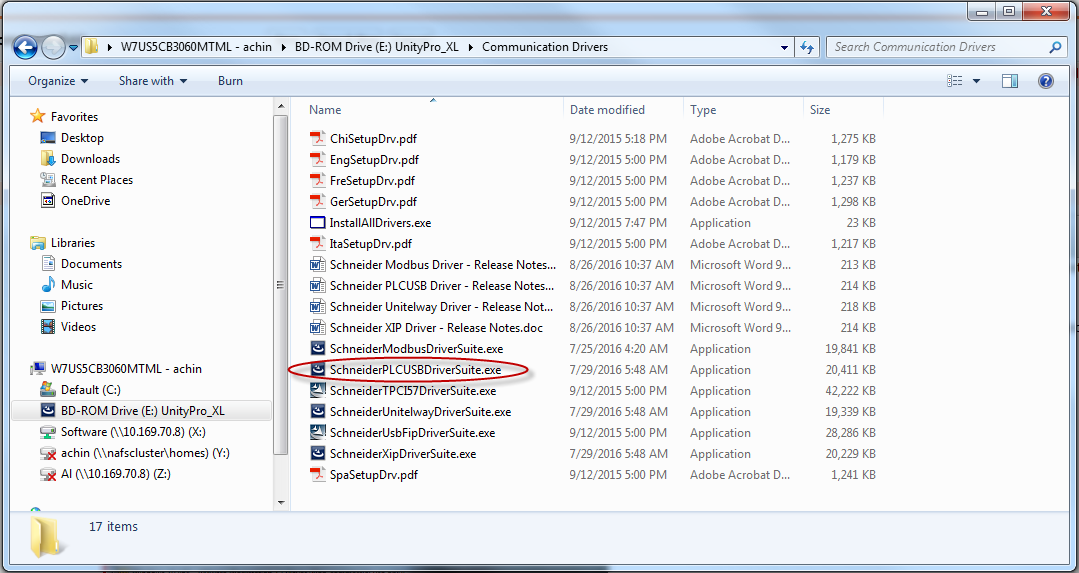
Task: Click the Back navigation arrow button
Action: [25, 47]
